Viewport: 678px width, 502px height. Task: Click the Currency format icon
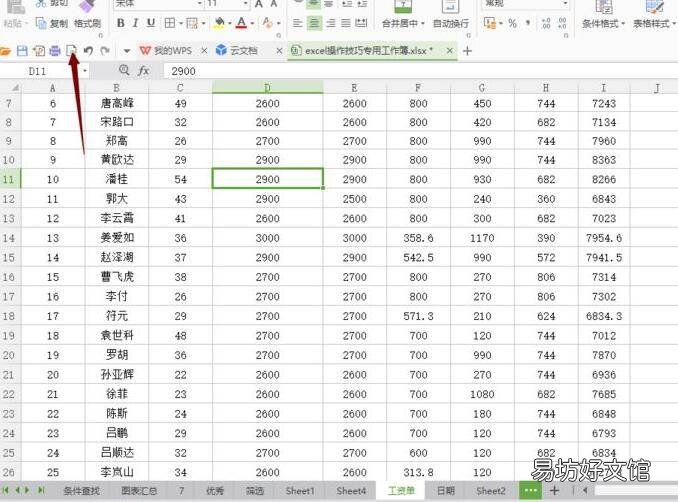click(490, 23)
